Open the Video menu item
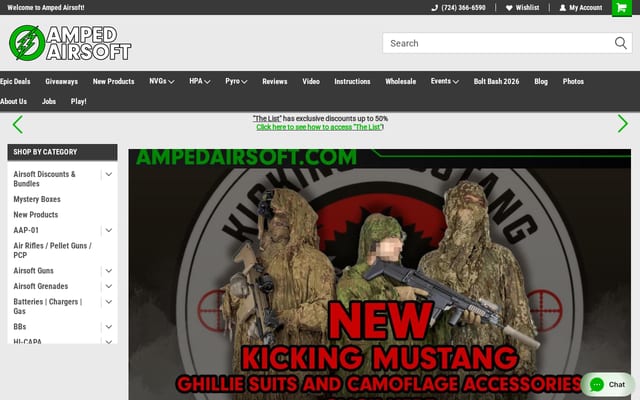The width and height of the screenshot is (640, 400). pyautogui.click(x=311, y=81)
